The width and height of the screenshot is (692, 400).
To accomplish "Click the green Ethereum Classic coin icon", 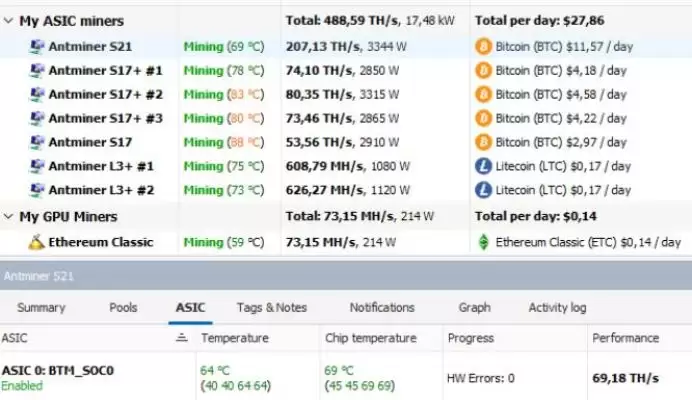I will [x=484, y=242].
